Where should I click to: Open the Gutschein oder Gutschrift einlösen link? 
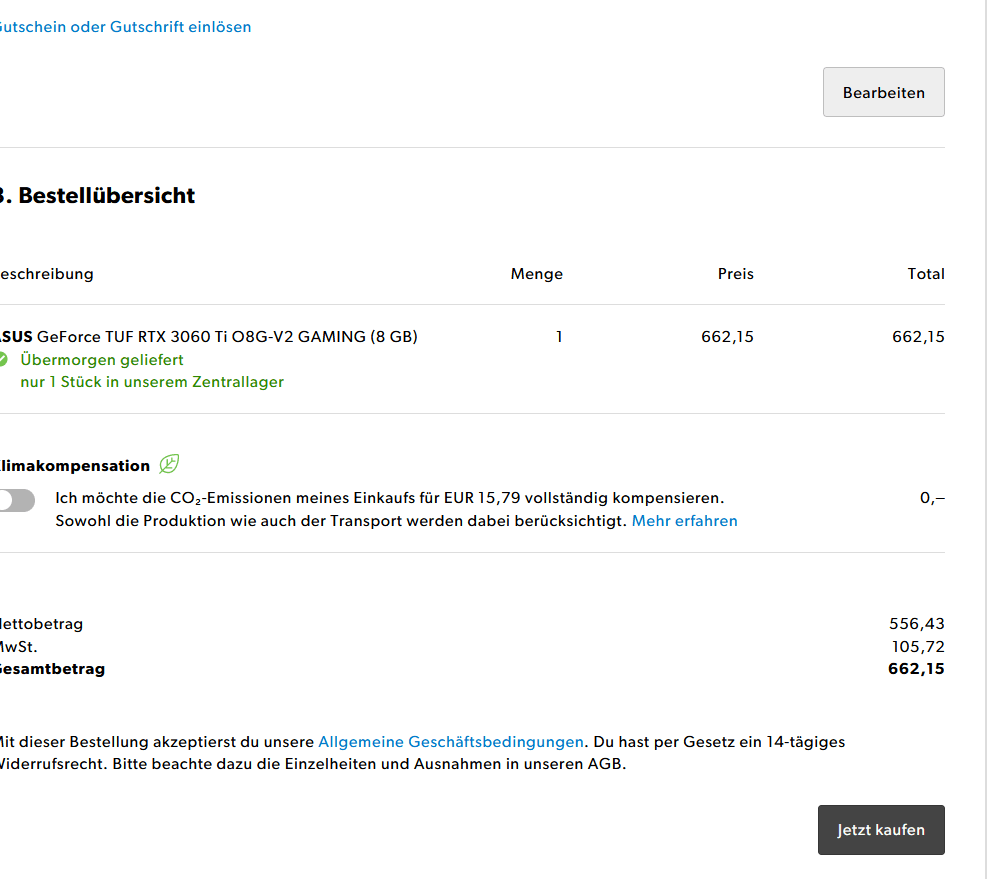coord(125,27)
